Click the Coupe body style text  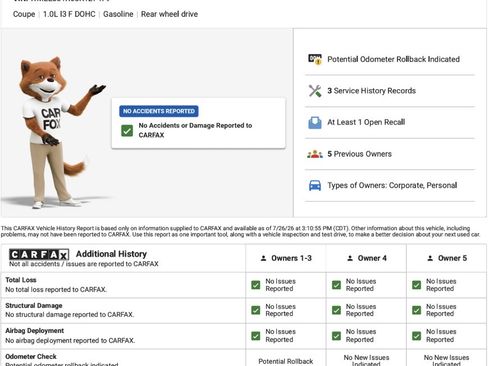point(24,14)
